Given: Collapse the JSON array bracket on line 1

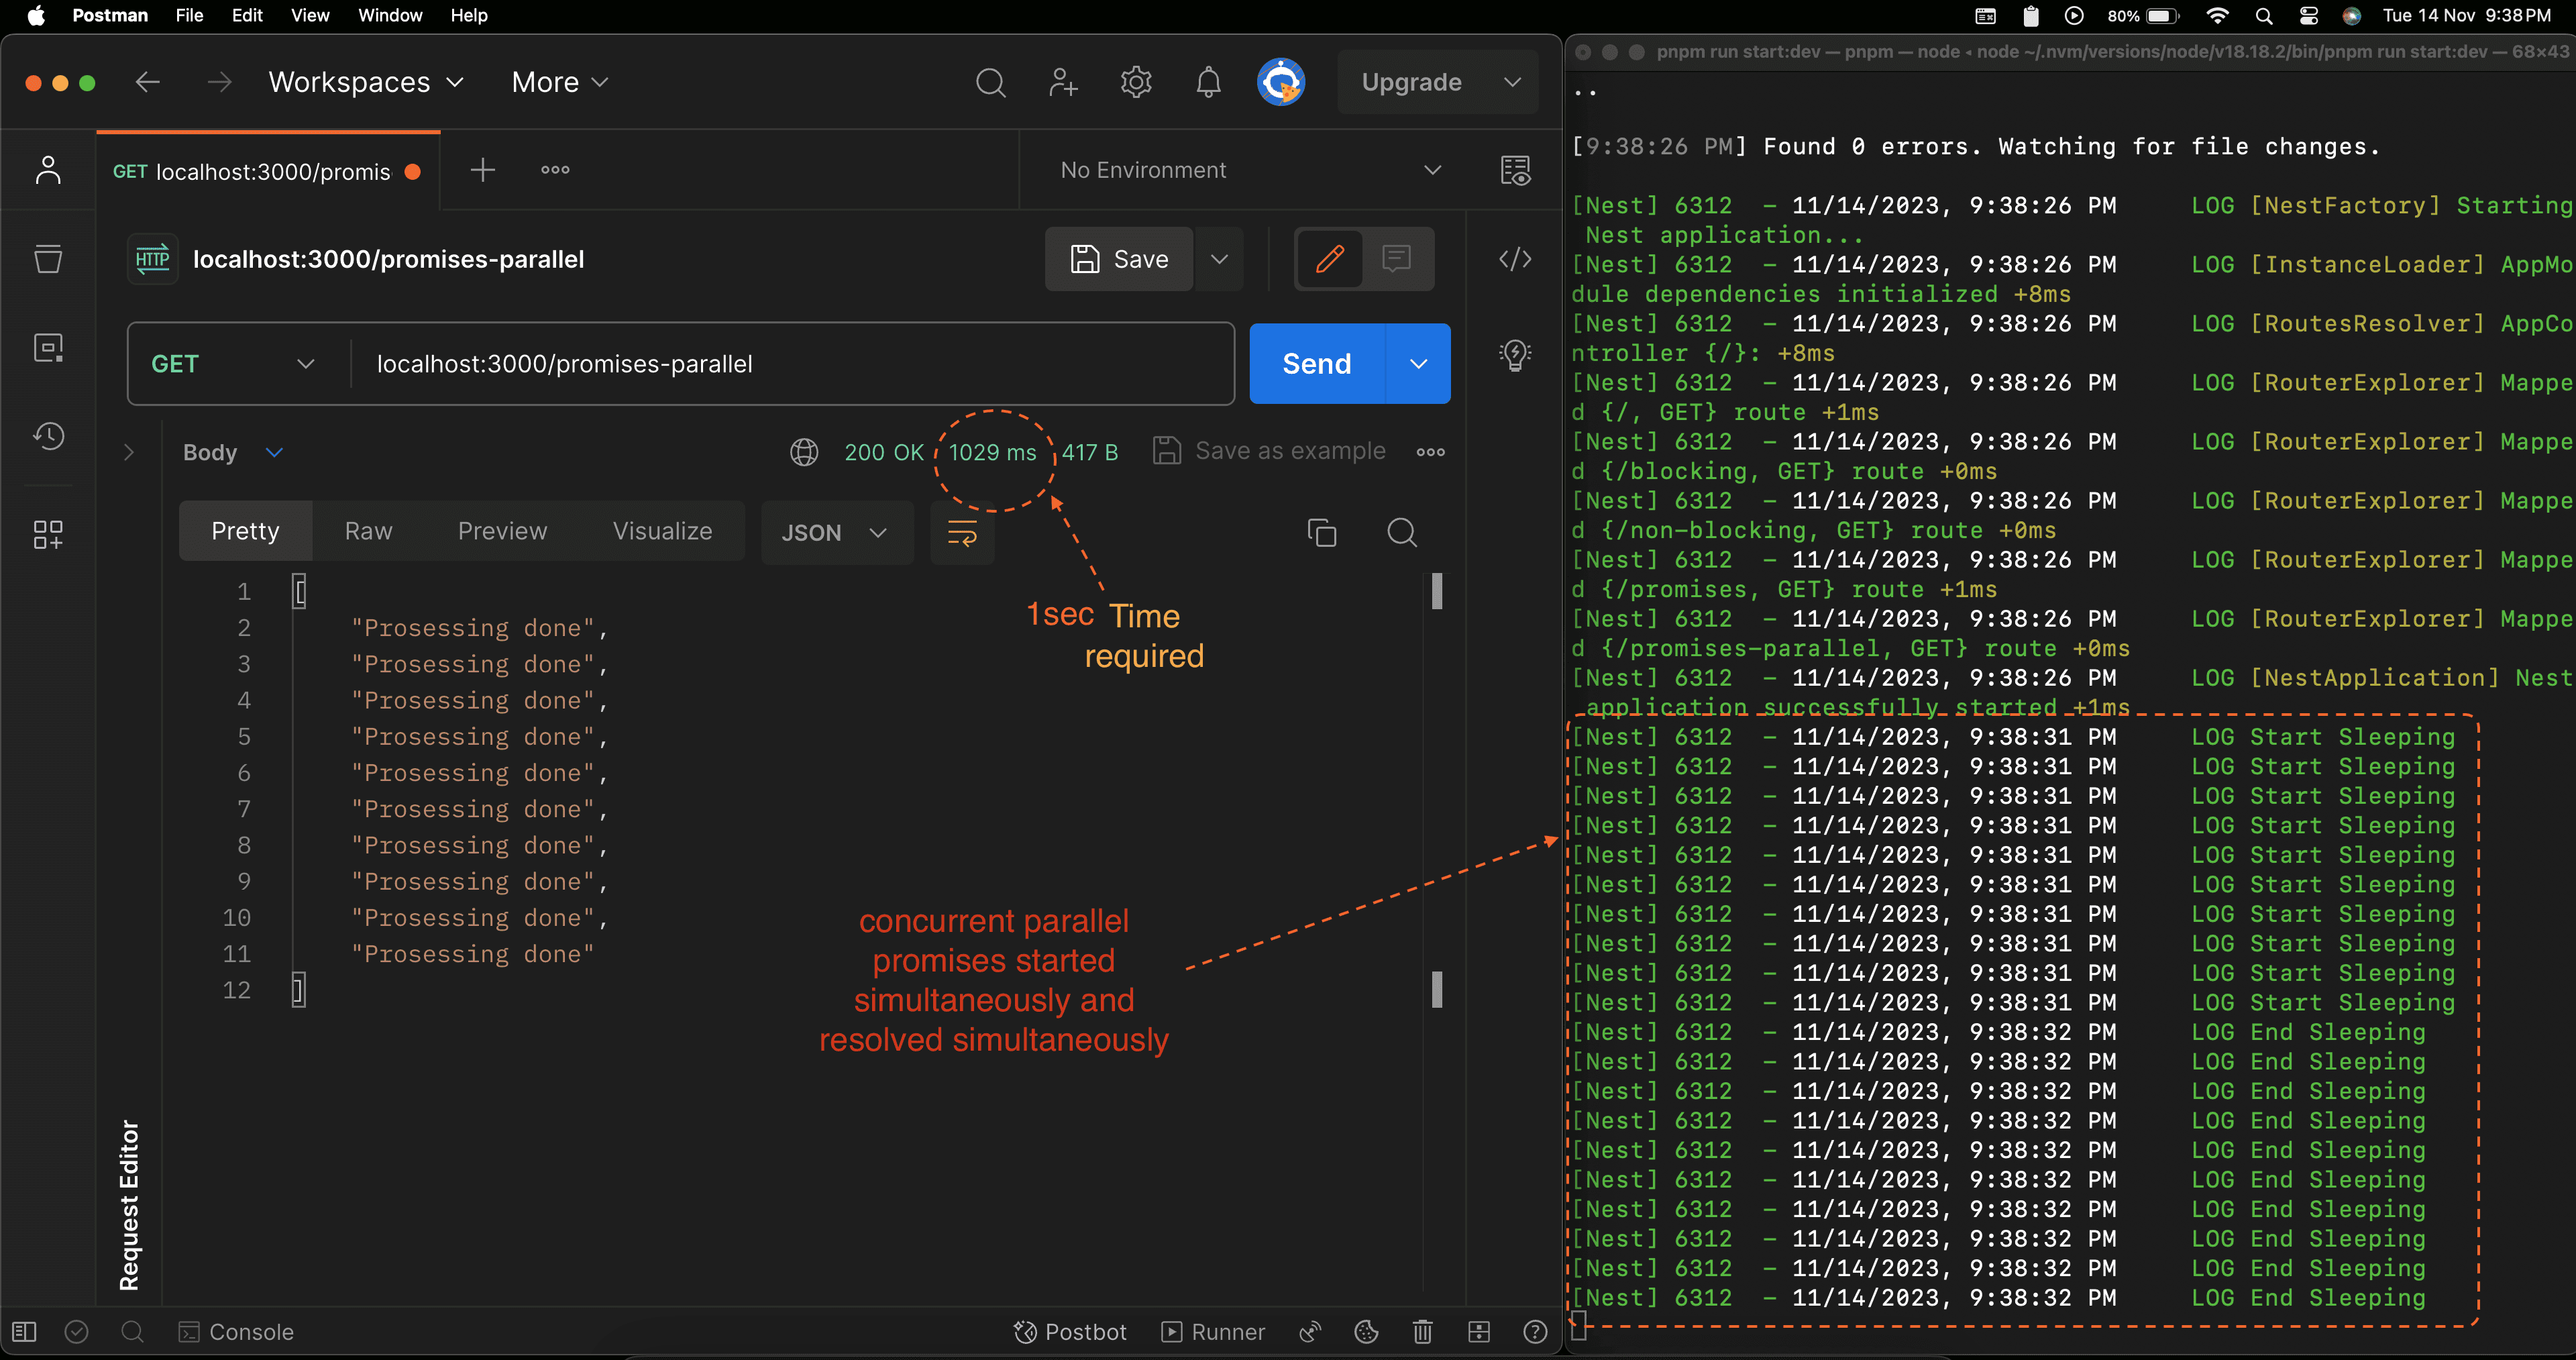Looking at the screenshot, I should (299, 592).
